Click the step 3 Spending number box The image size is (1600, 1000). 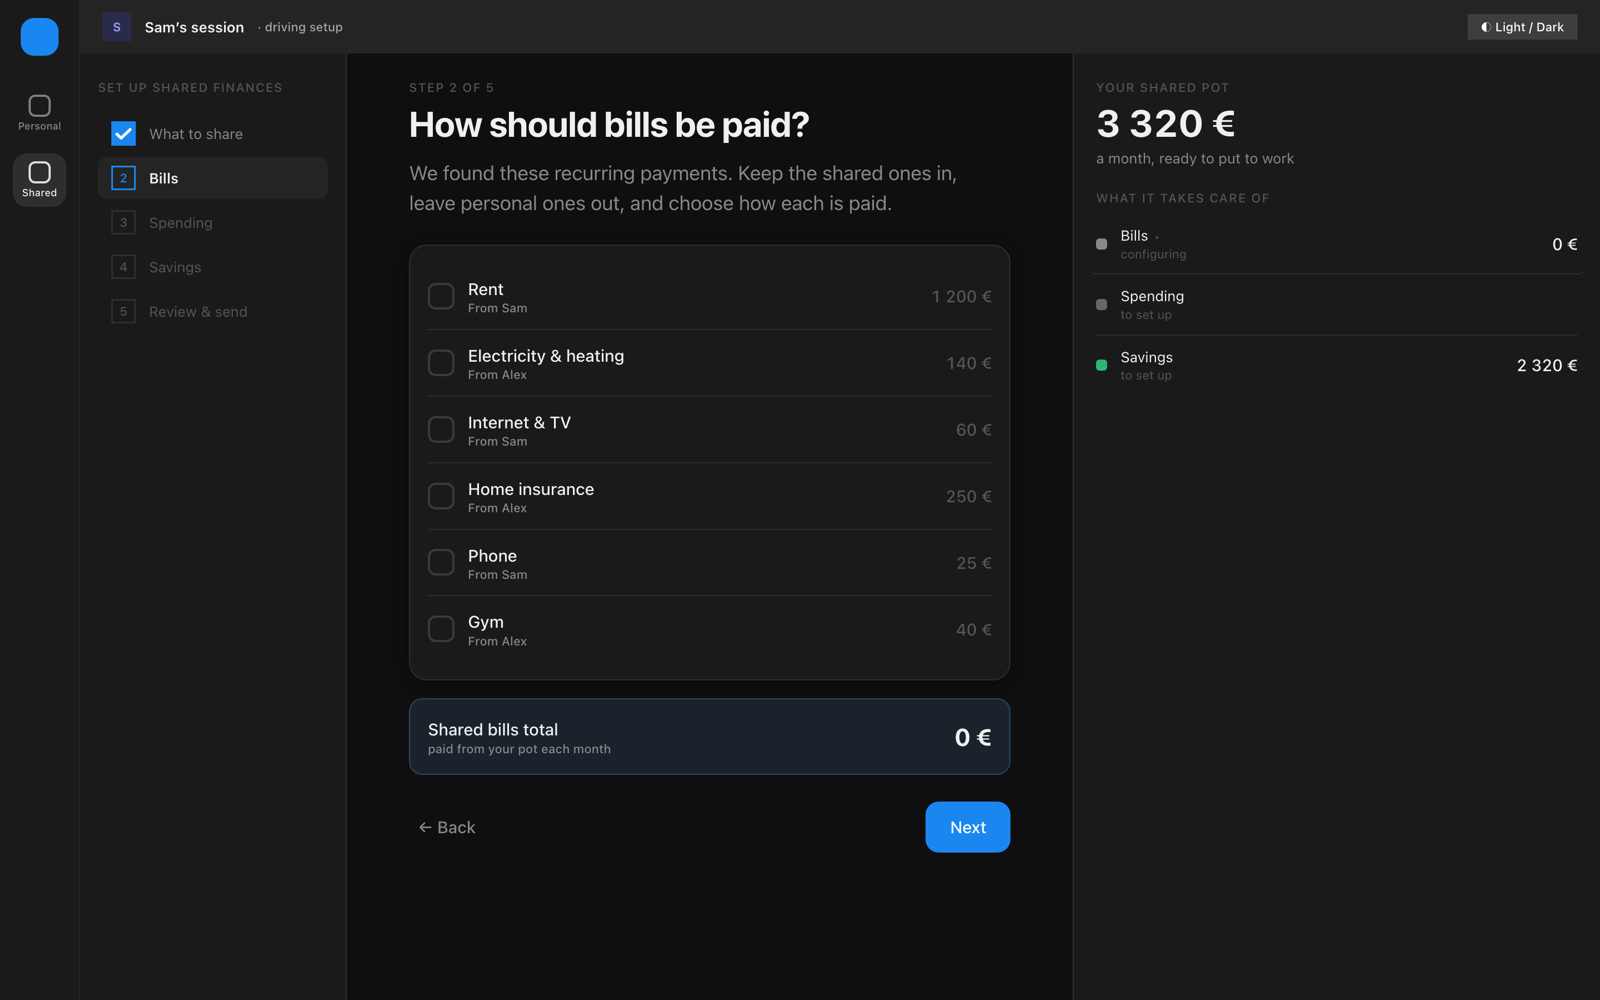pos(123,222)
